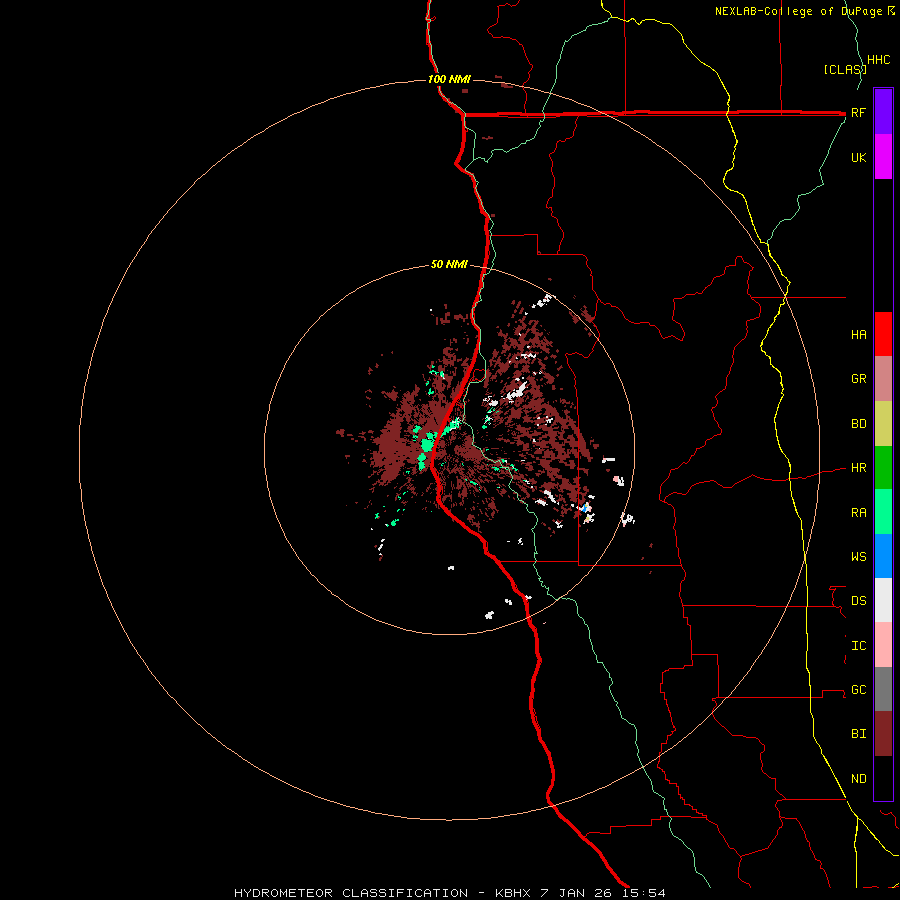Select the IC pink legend swatch
This screenshot has height=900, width=900.
(883, 645)
